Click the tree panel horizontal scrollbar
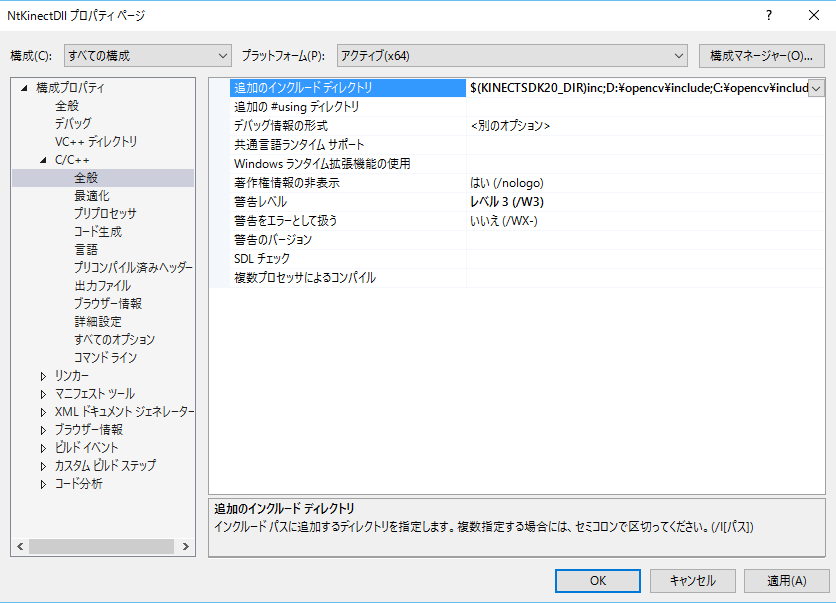Screen dimensions: 836x603 [100, 547]
